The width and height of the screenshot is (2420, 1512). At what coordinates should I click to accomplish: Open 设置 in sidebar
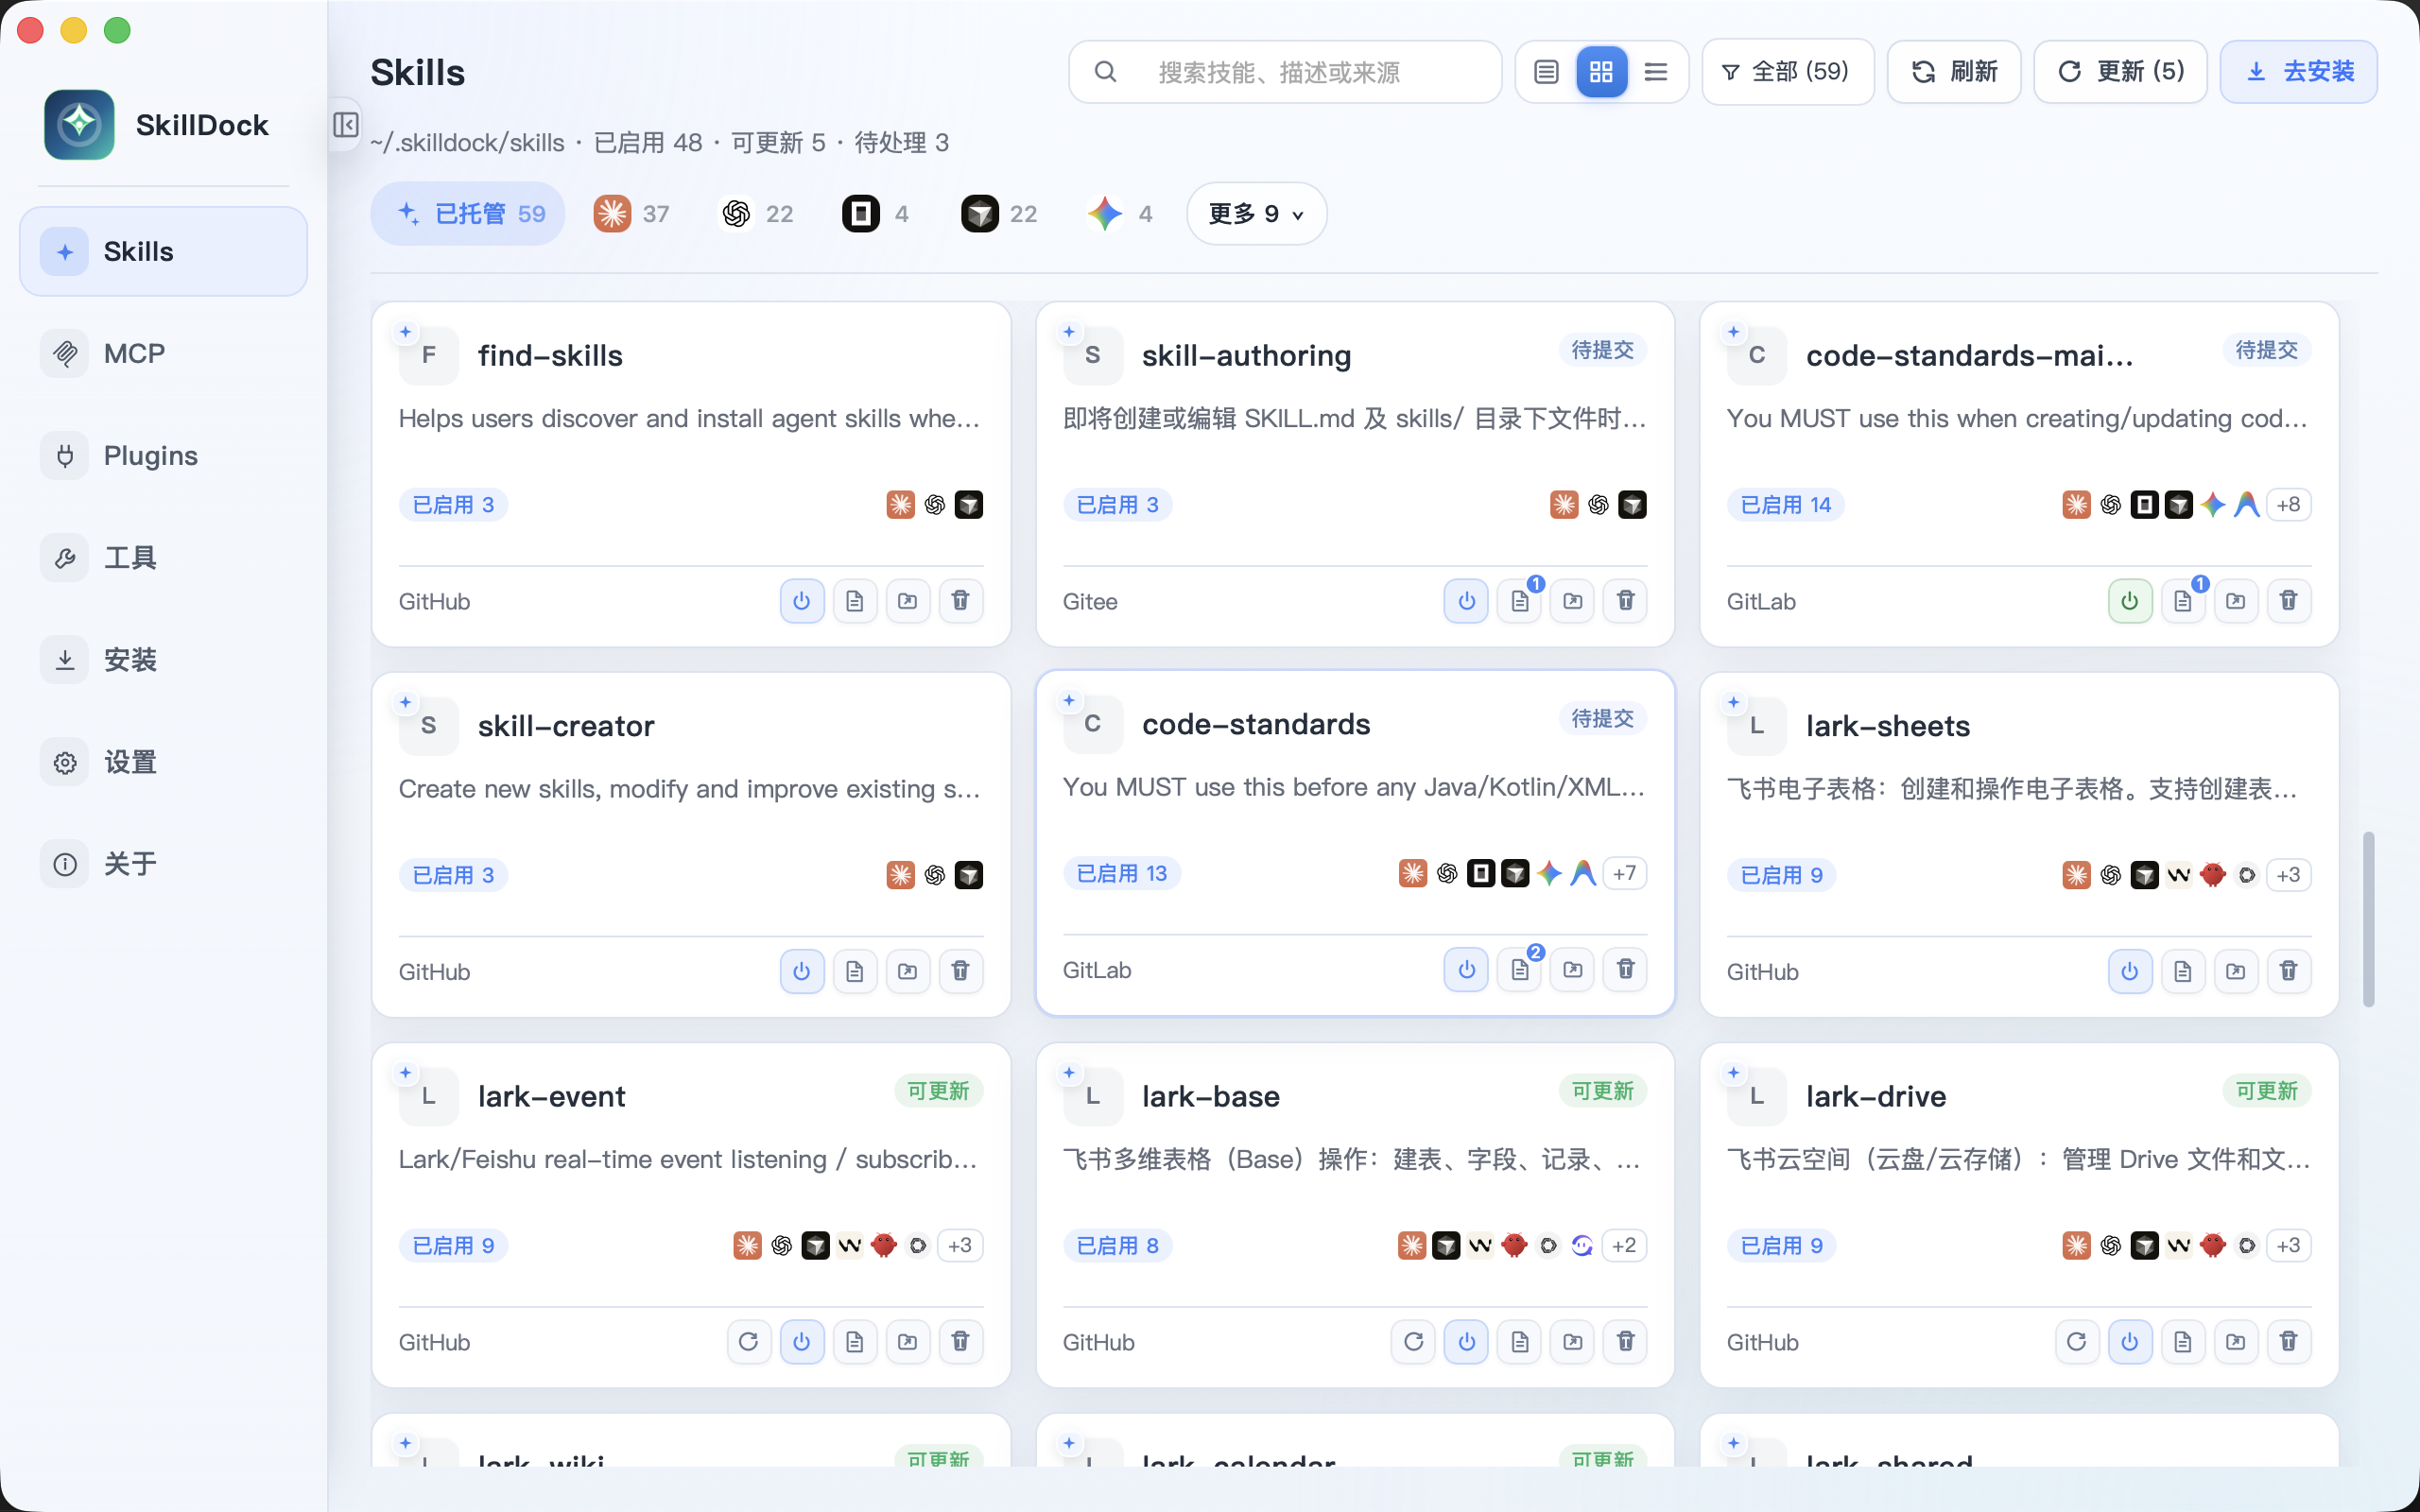[163, 762]
